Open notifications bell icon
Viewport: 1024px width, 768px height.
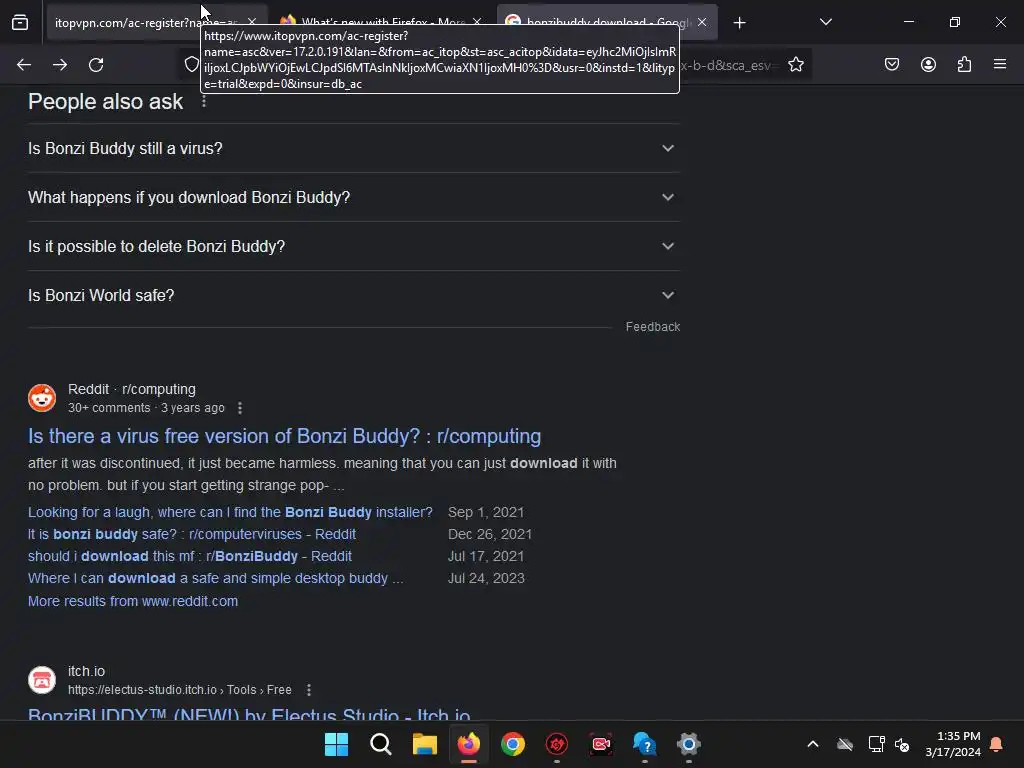coord(997,744)
